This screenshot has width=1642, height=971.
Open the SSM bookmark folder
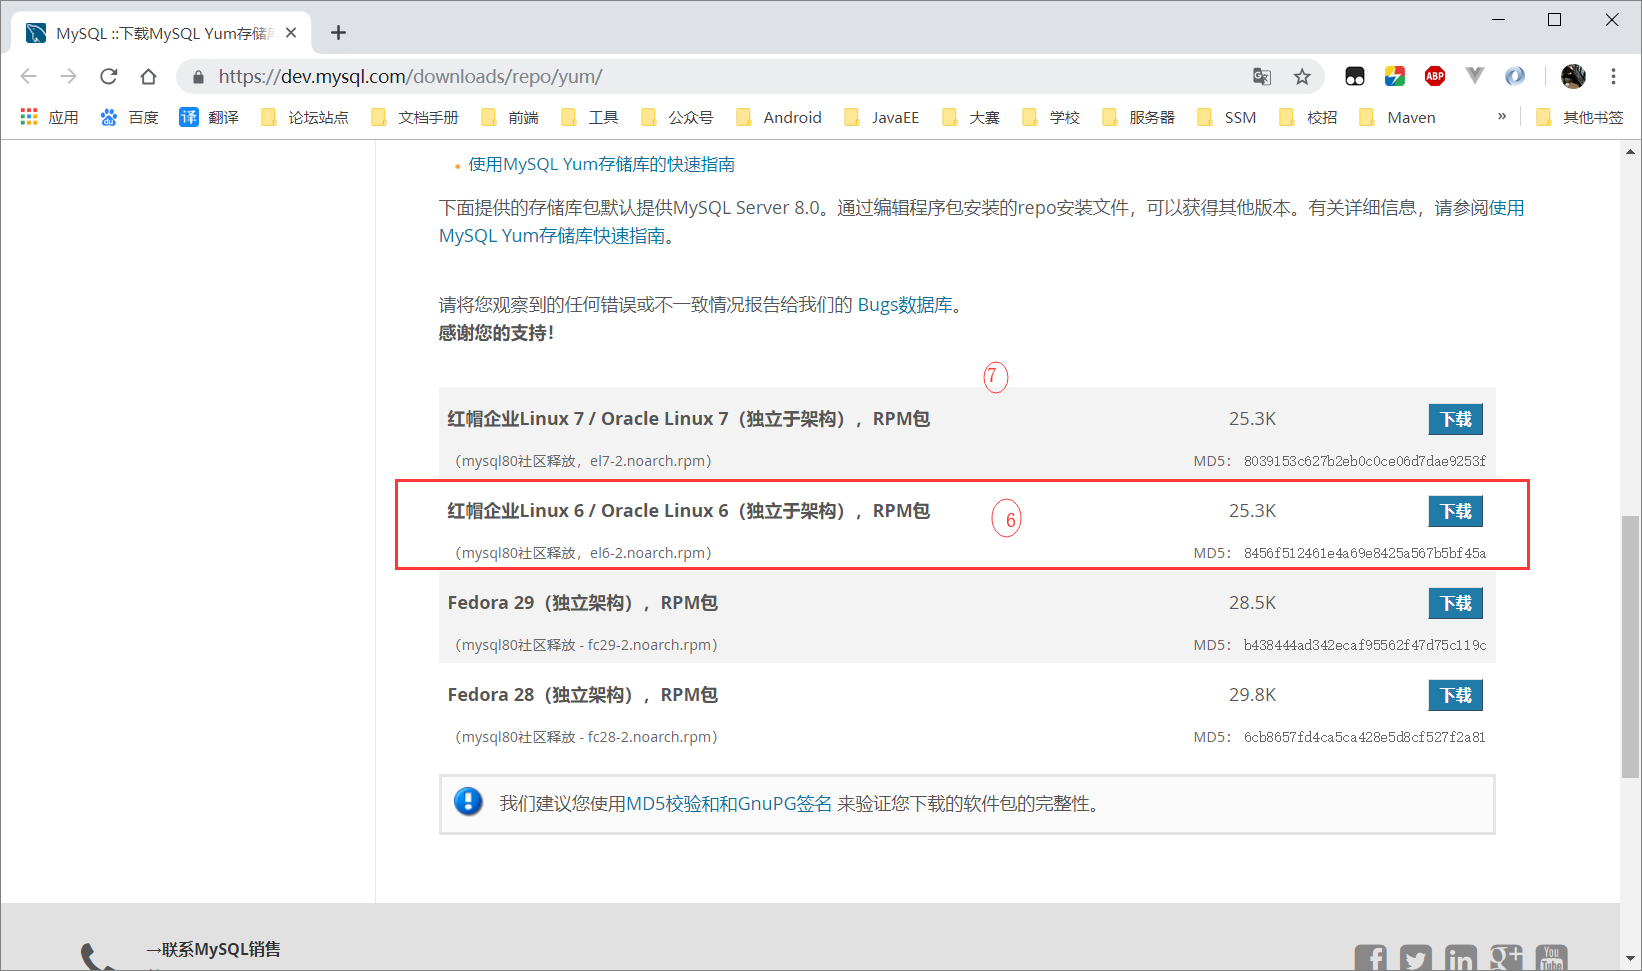pyautogui.click(x=1227, y=117)
